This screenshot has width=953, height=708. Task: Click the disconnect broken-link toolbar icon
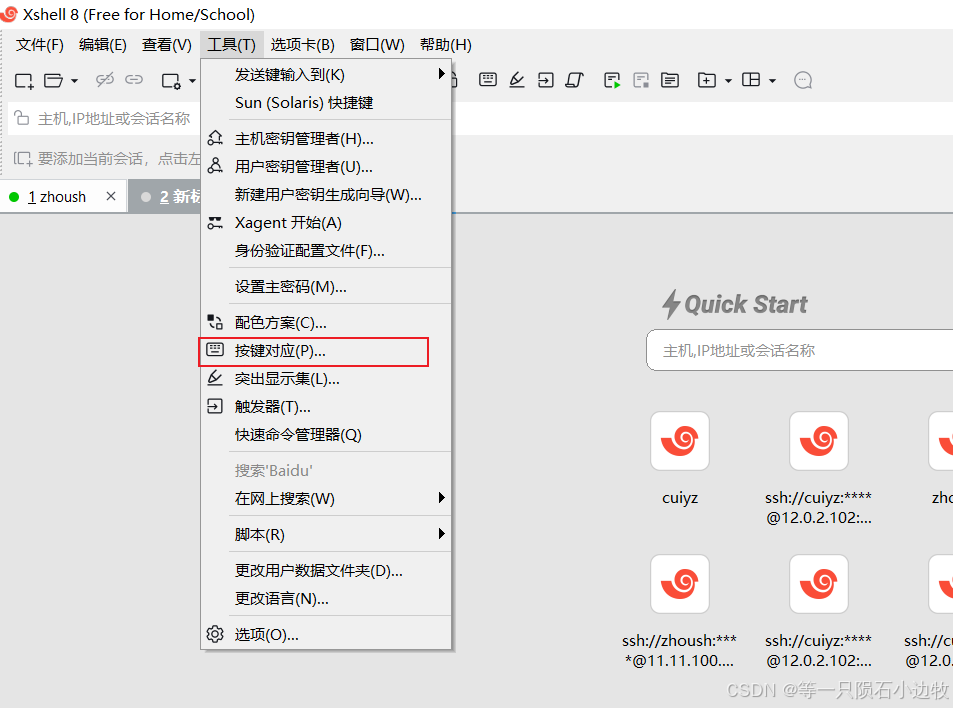(x=105, y=80)
